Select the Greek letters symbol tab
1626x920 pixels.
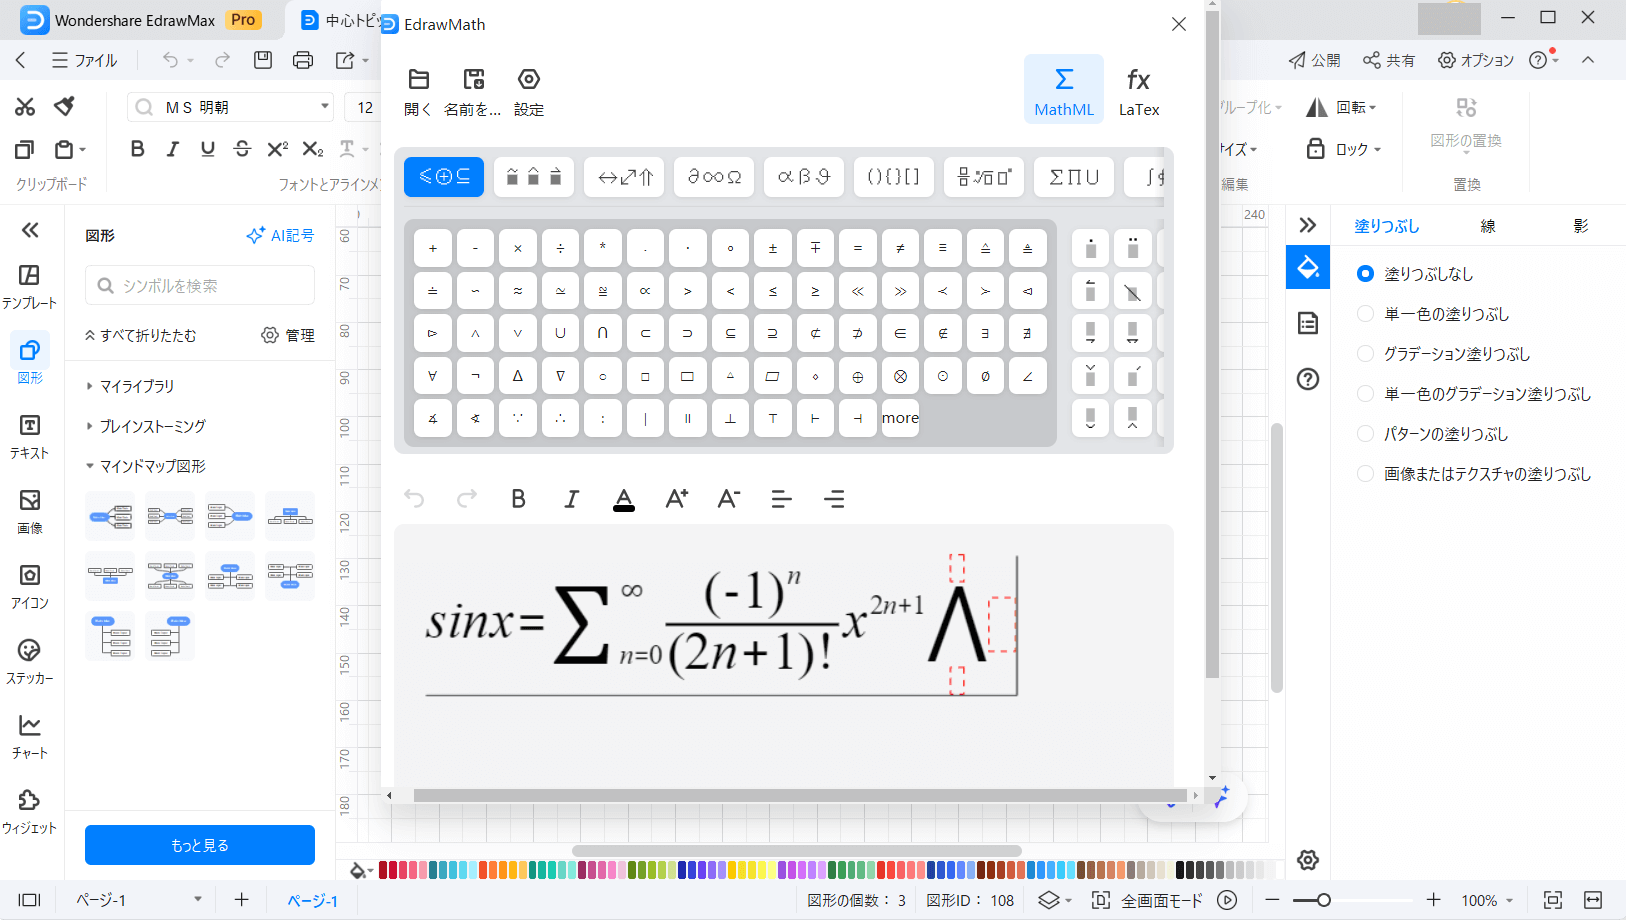tap(804, 177)
